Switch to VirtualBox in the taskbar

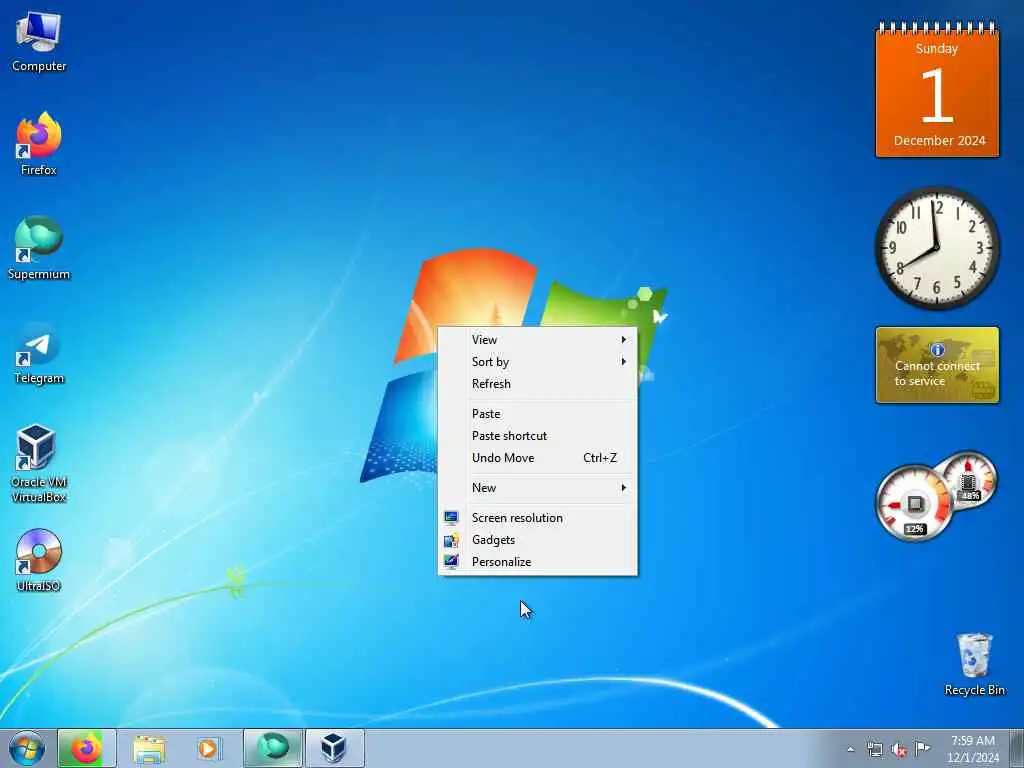tap(334, 748)
